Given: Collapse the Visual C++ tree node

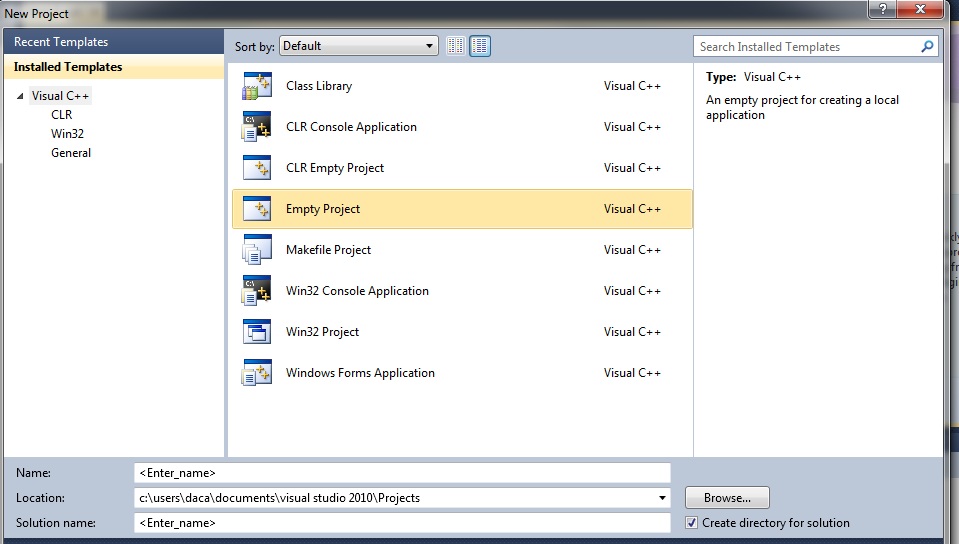Looking at the screenshot, I should point(20,97).
